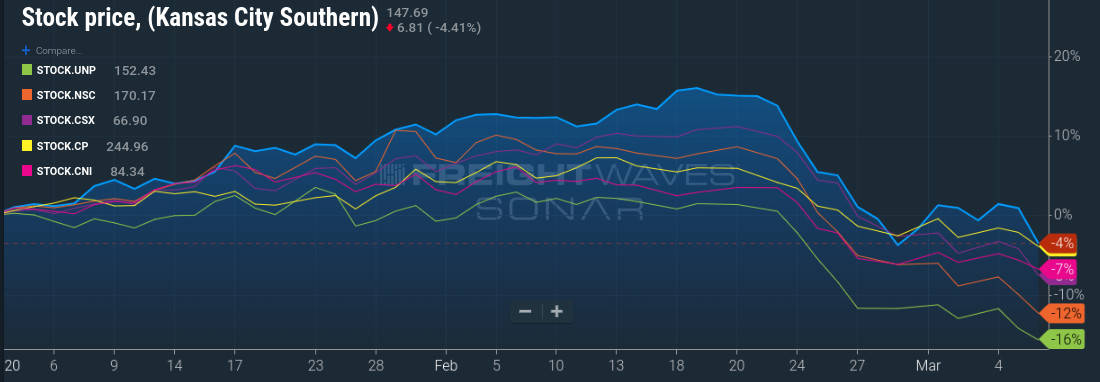Zoom out with the minus button

(x=525, y=312)
